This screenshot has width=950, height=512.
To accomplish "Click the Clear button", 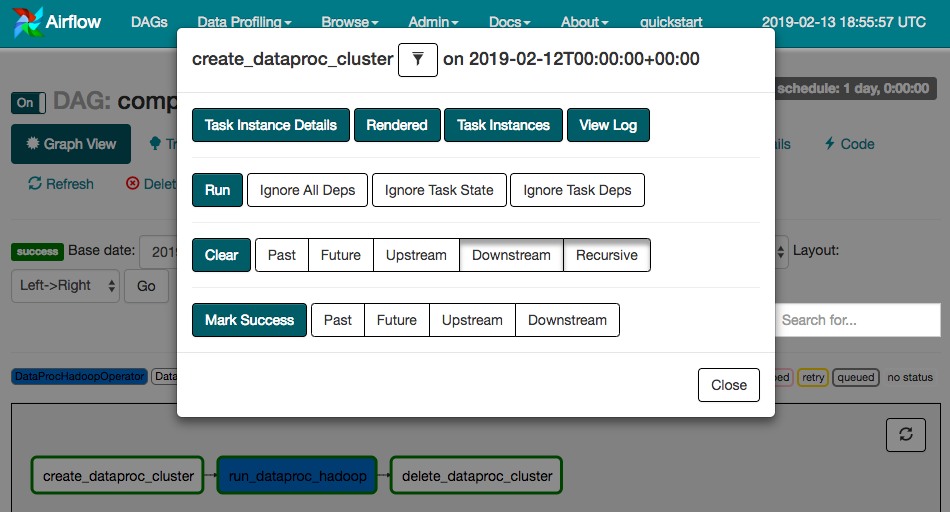I will click(x=221, y=255).
